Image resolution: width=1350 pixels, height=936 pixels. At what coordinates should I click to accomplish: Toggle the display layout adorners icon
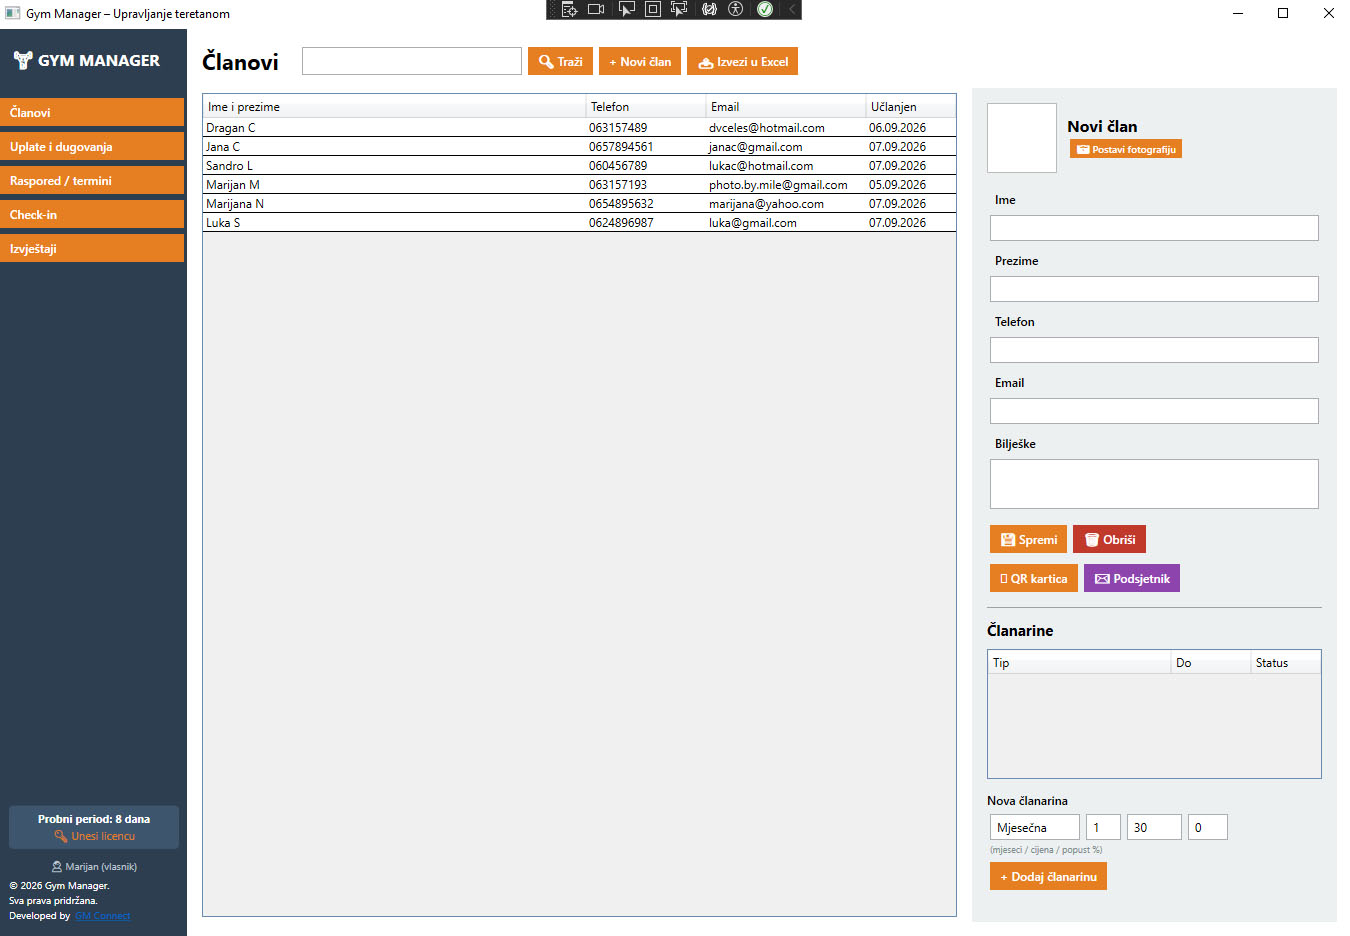pos(653,9)
